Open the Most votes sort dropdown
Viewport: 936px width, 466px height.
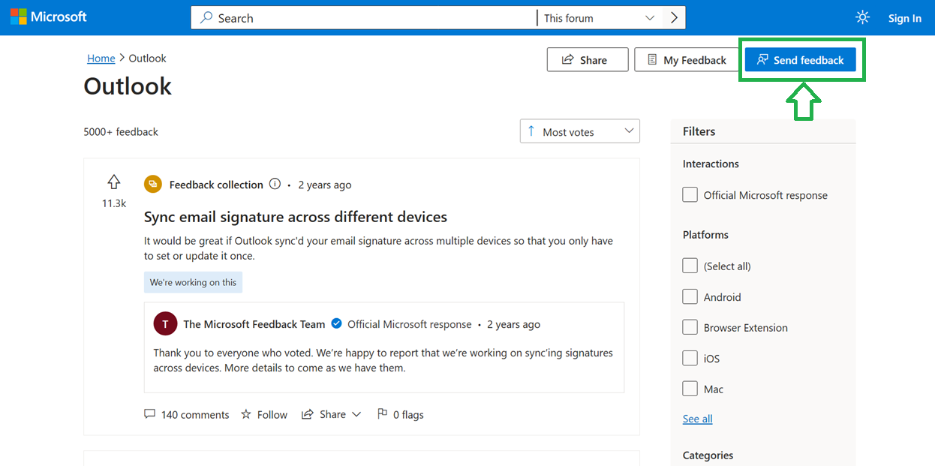tap(580, 131)
